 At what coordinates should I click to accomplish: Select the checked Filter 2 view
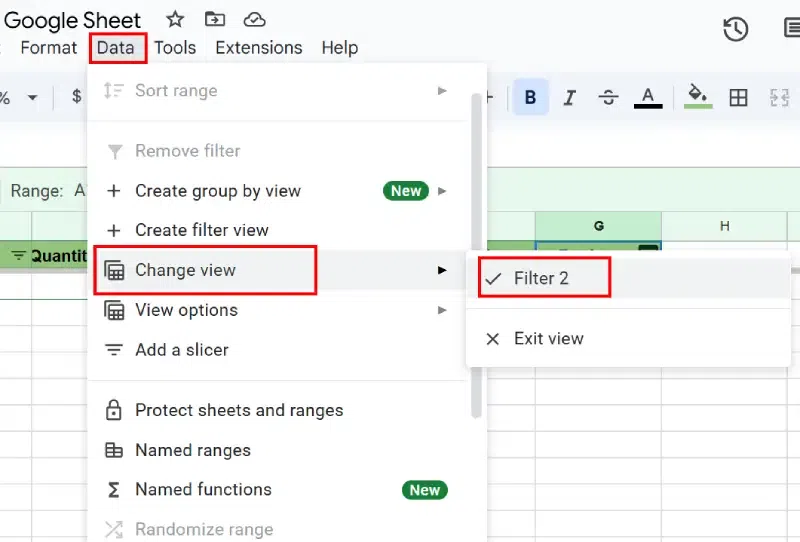click(541, 278)
